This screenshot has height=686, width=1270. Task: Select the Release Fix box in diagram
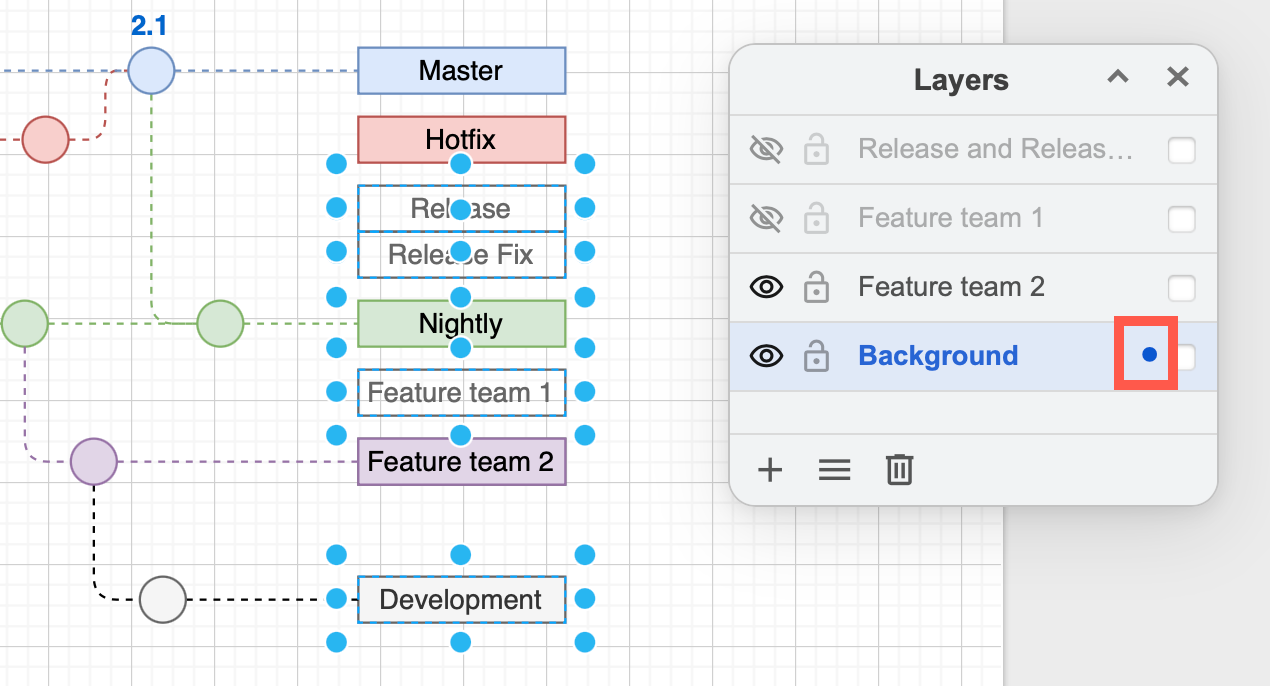point(461,255)
